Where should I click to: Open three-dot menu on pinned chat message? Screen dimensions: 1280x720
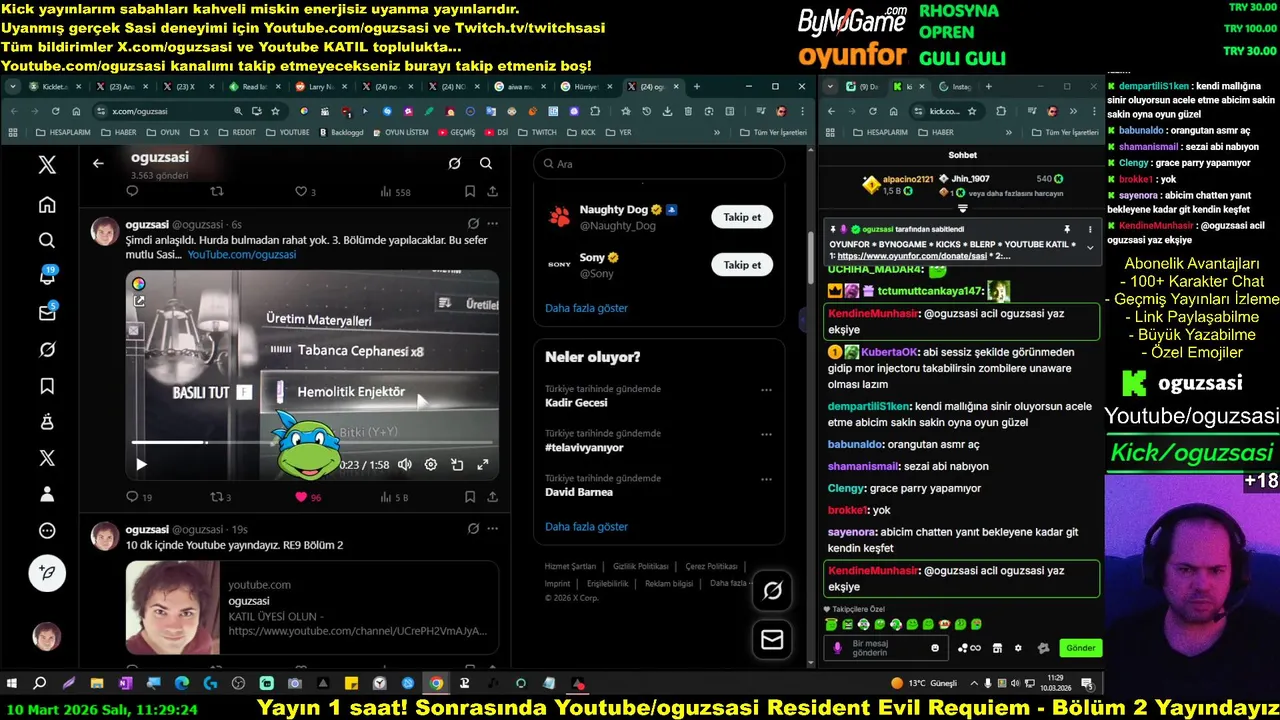click(x=1090, y=229)
